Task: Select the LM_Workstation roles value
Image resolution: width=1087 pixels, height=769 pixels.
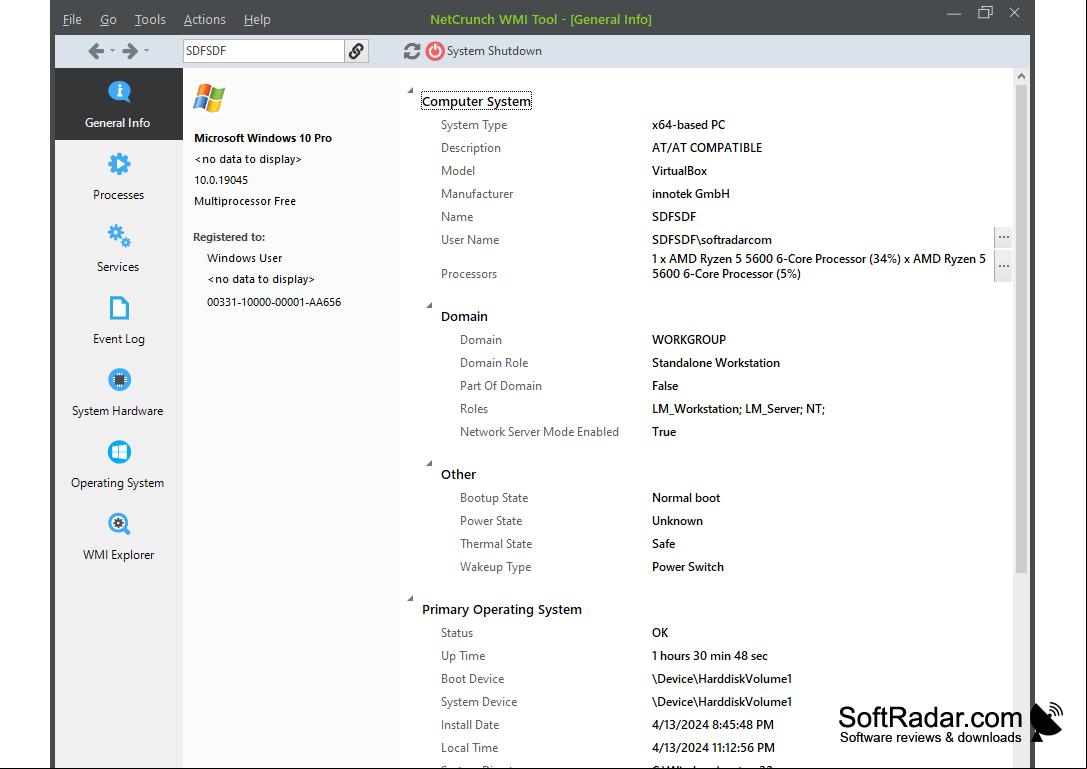Action: pos(738,409)
